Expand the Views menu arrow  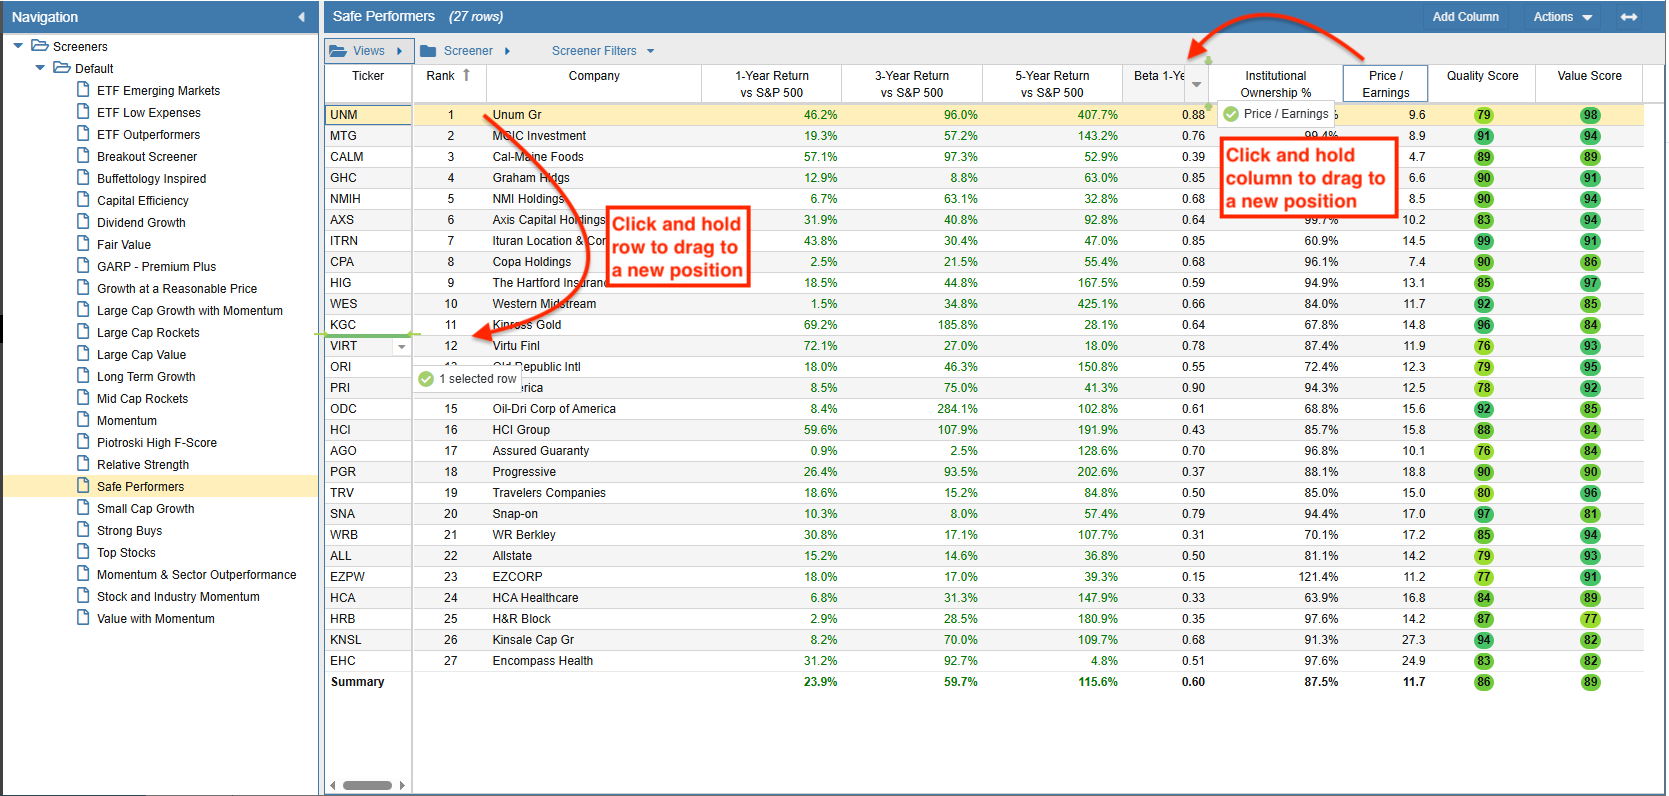click(x=400, y=51)
